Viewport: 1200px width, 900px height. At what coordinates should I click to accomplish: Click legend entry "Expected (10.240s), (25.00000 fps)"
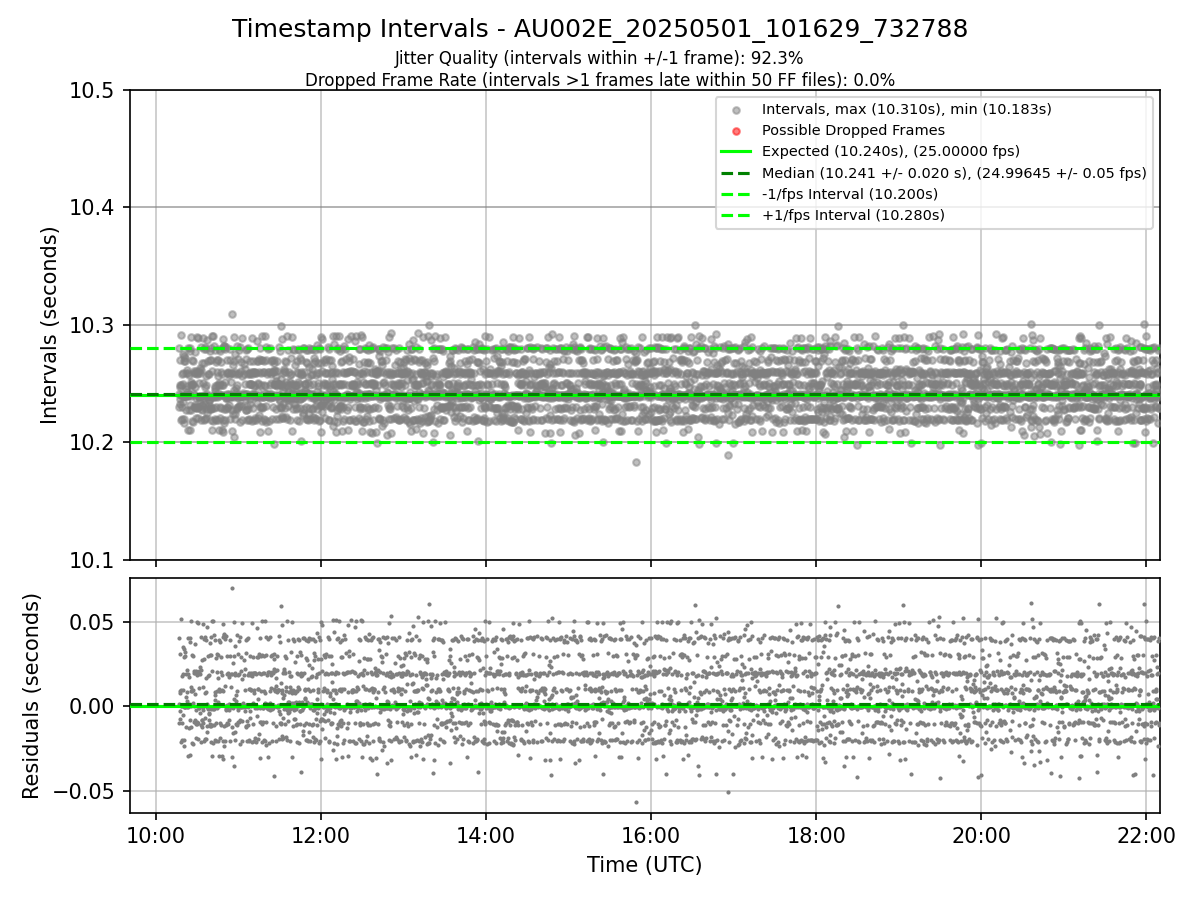tap(891, 151)
